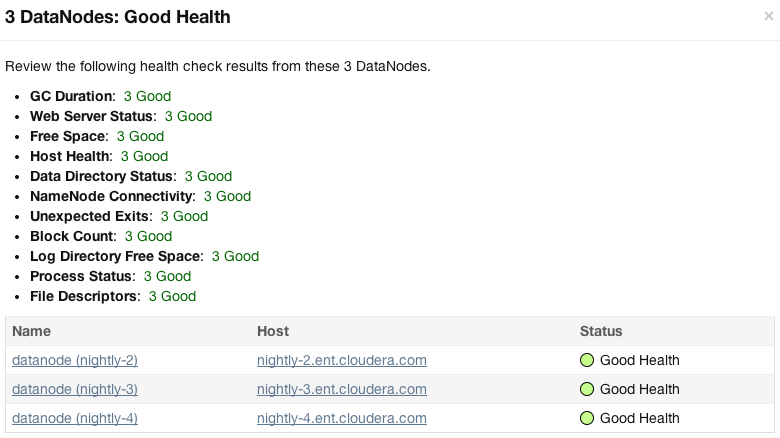Open datanode (nightly-2) link
The width and height of the screenshot is (780, 438).
point(75,360)
